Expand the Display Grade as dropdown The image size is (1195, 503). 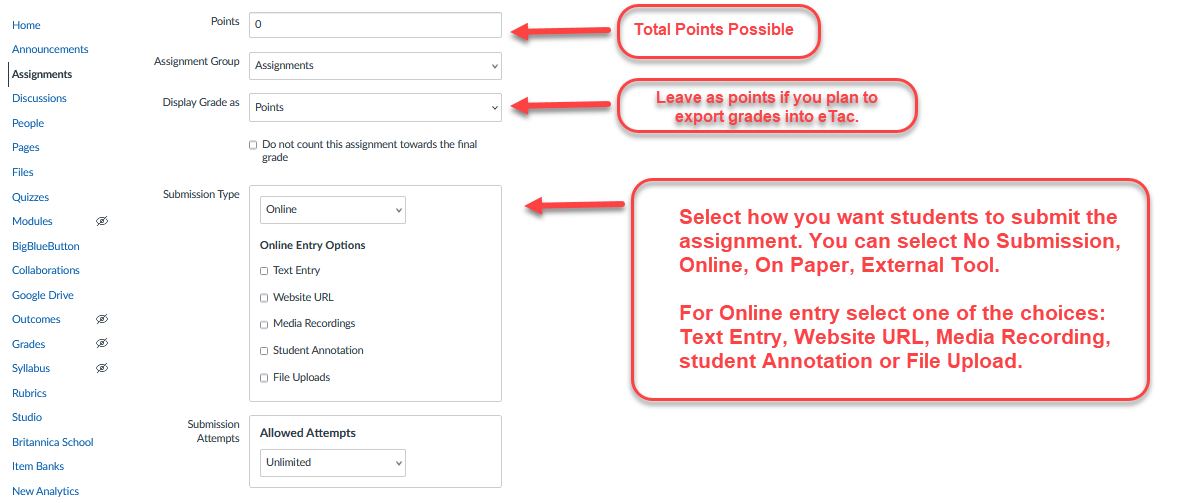375,107
